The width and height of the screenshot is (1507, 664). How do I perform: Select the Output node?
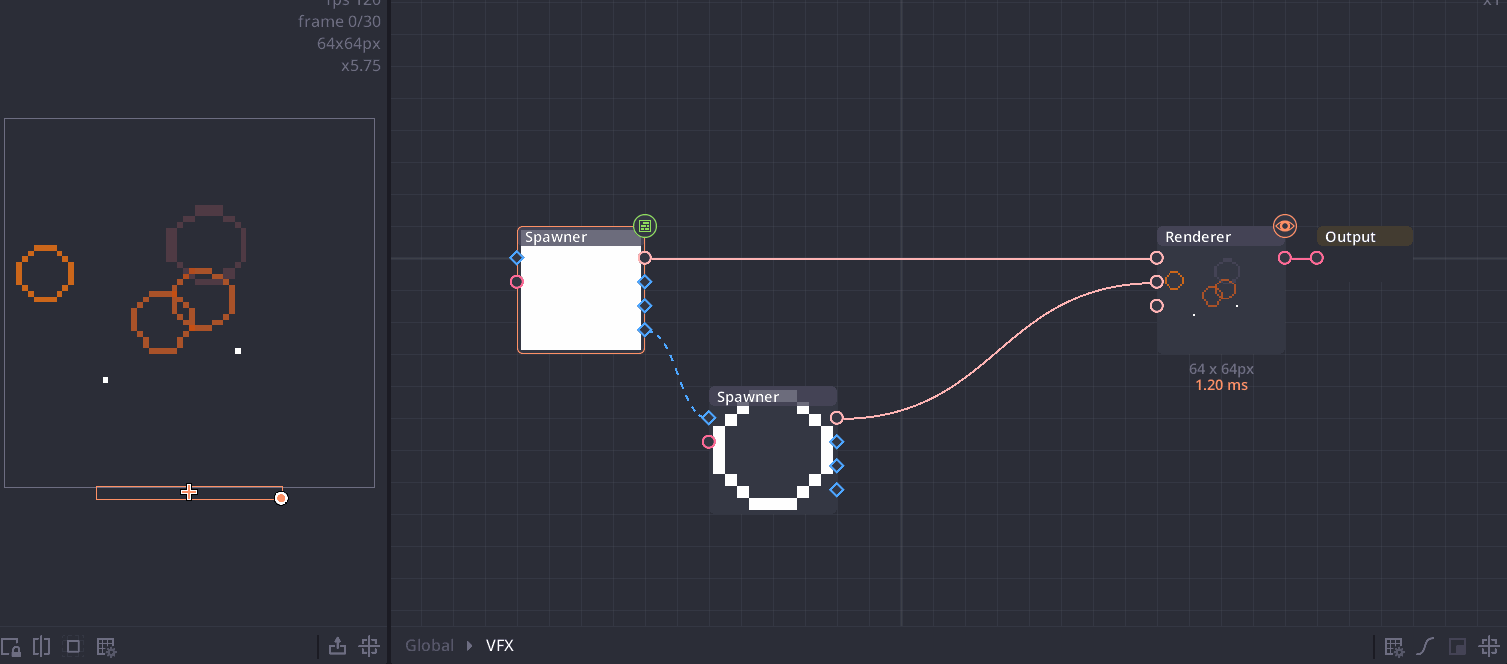(x=1365, y=237)
